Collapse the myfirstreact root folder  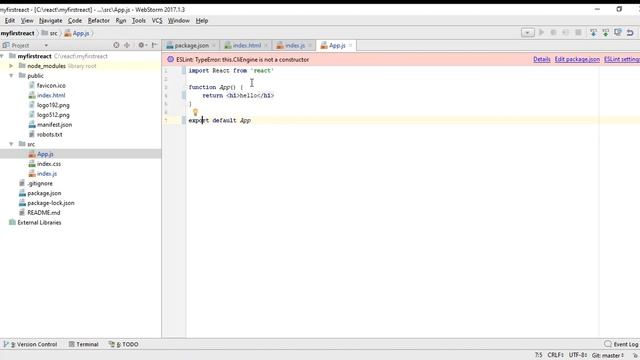coord(2,56)
